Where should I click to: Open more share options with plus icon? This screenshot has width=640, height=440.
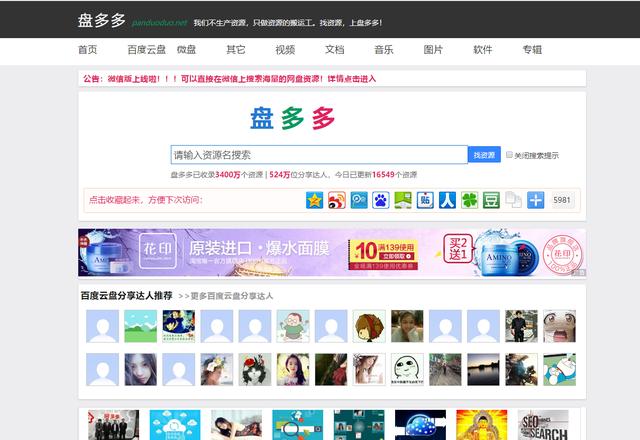[x=536, y=200]
